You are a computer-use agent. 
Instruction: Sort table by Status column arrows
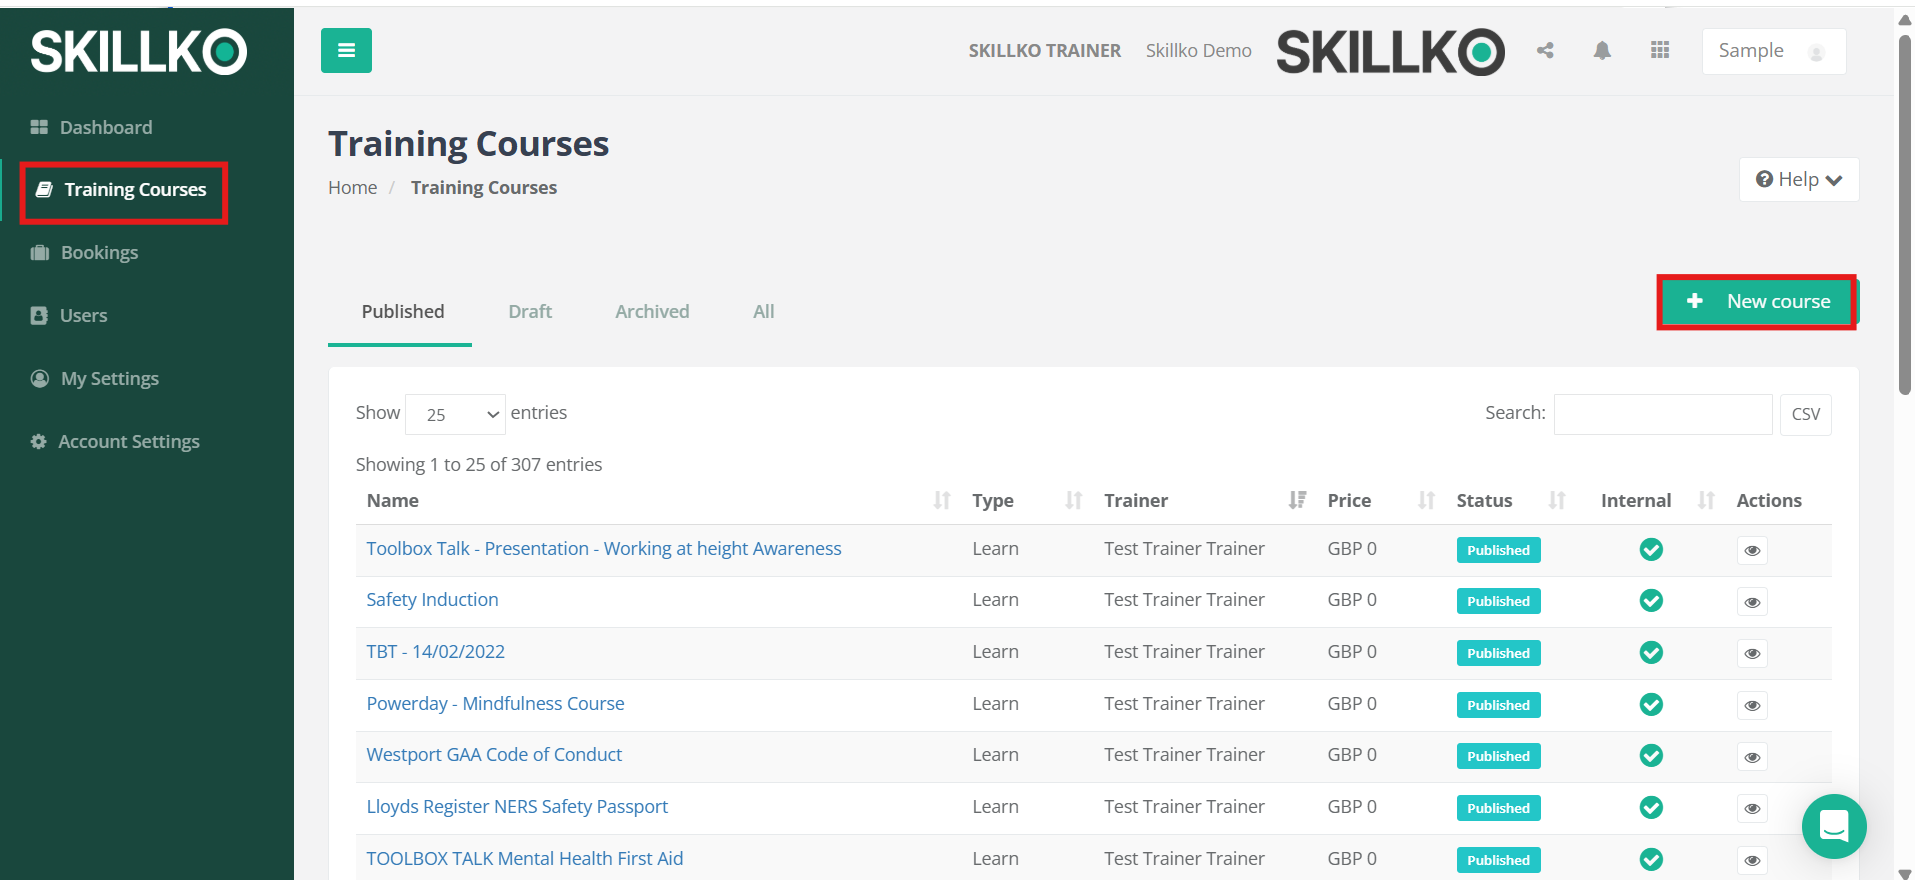[x=1556, y=500]
